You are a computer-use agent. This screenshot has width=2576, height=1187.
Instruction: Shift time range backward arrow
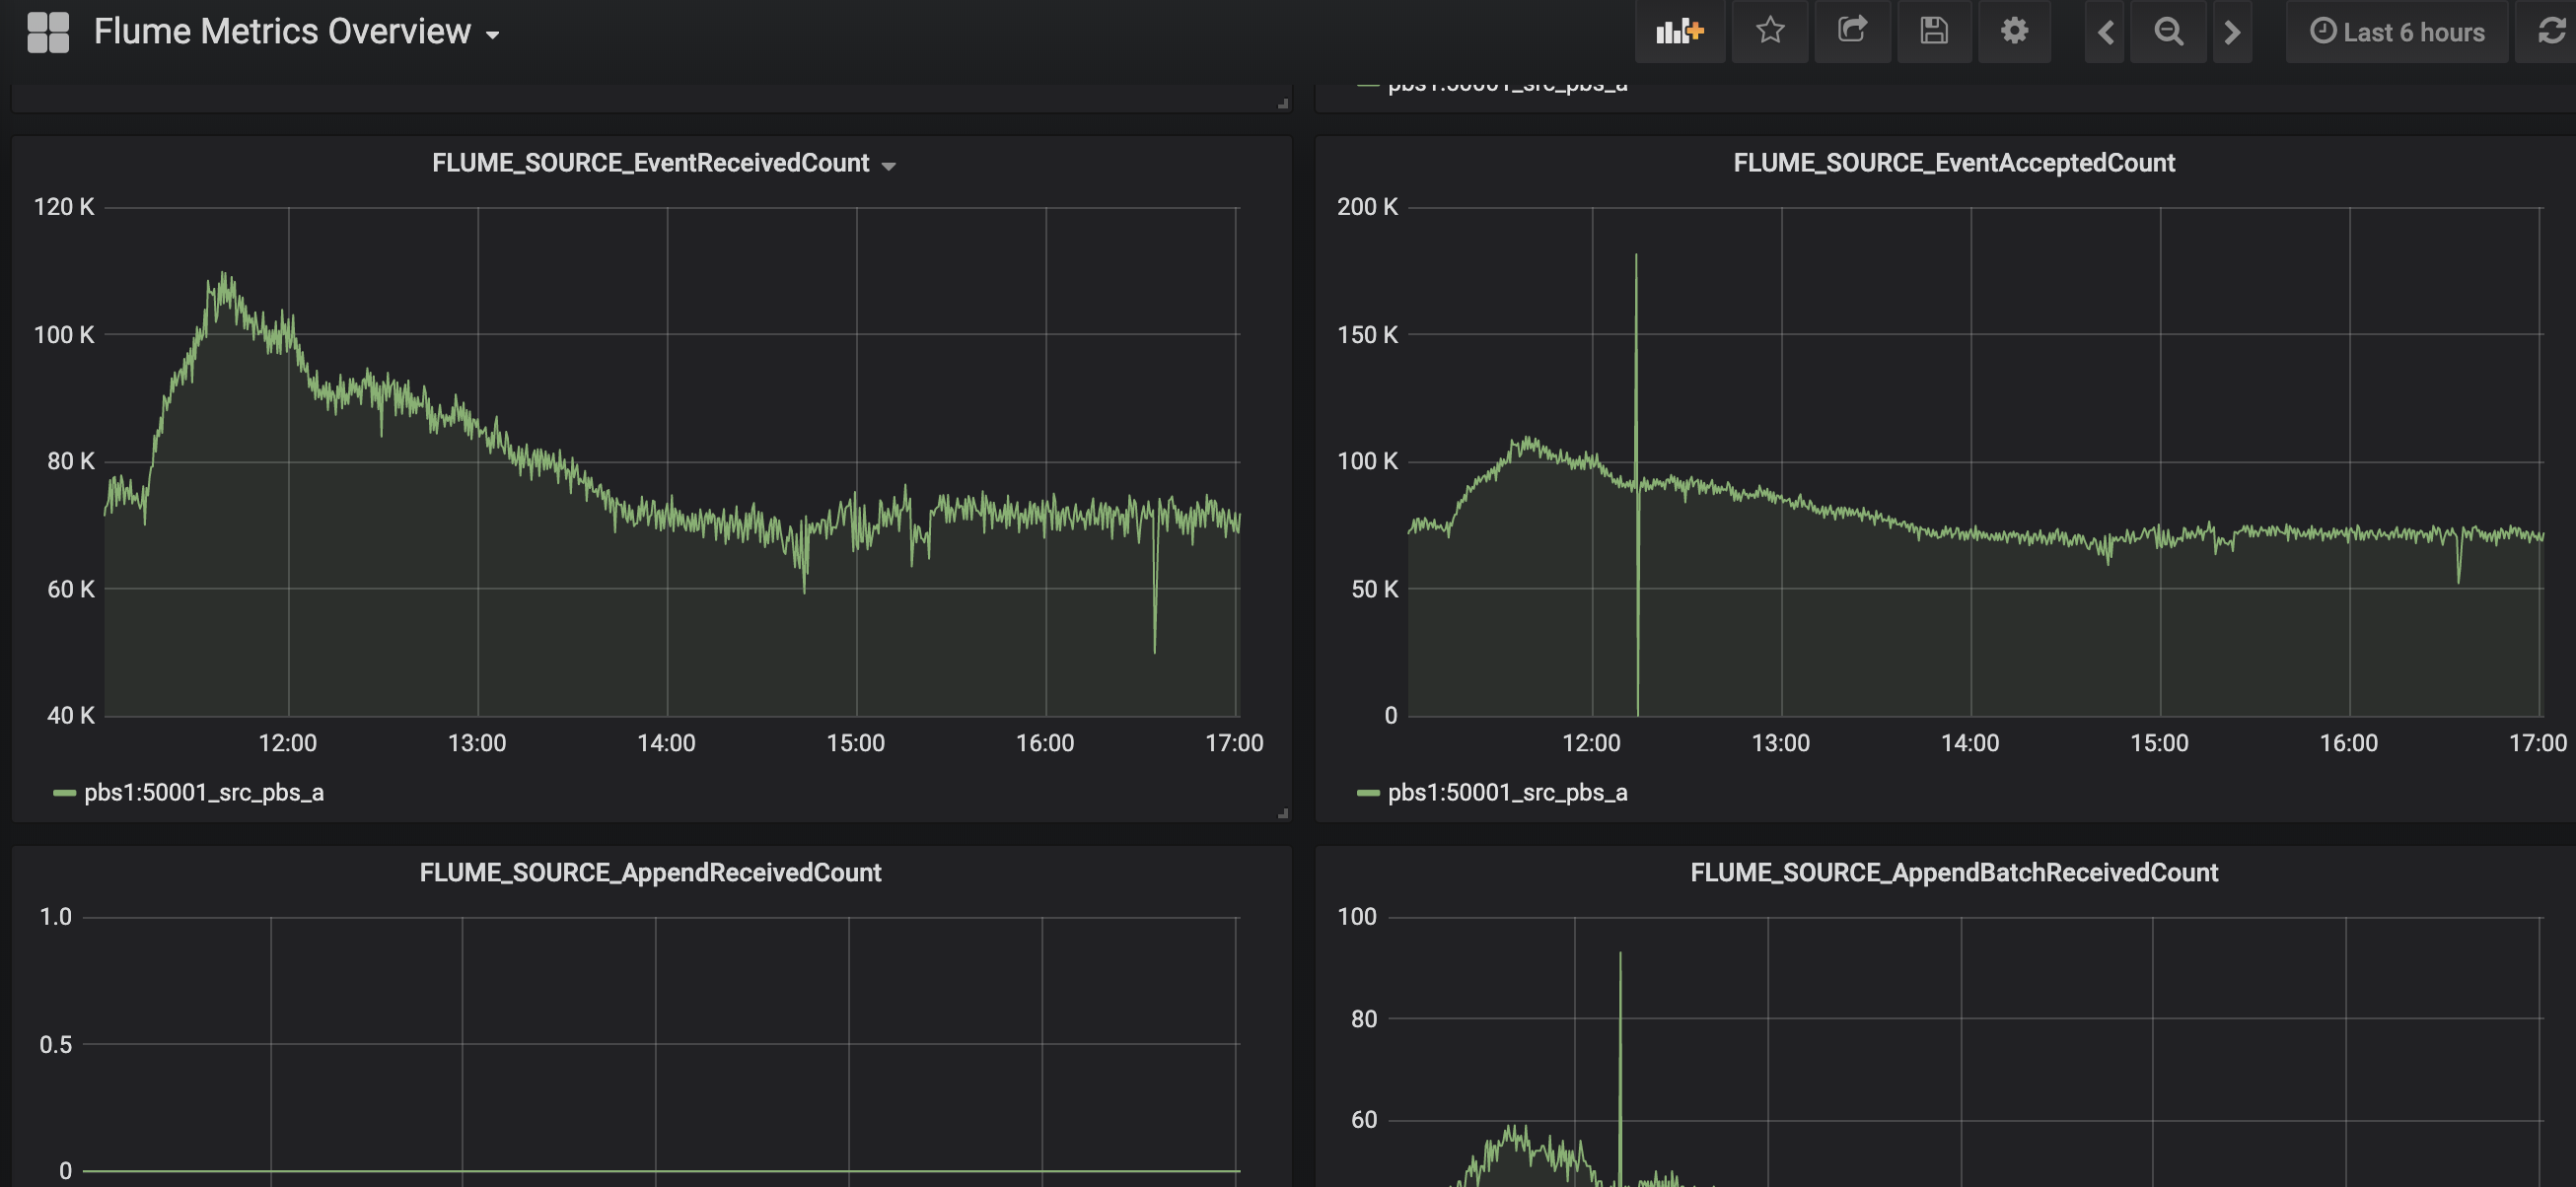point(2105,32)
